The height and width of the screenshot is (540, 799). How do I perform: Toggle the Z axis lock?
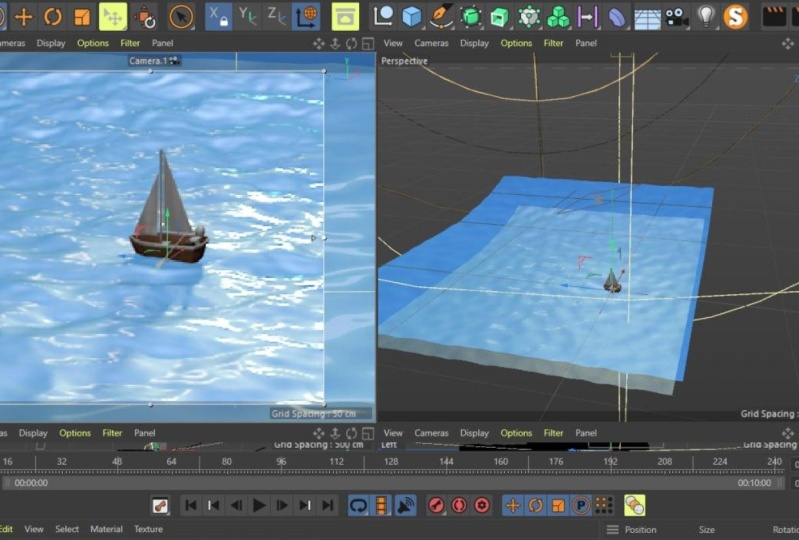tap(277, 16)
